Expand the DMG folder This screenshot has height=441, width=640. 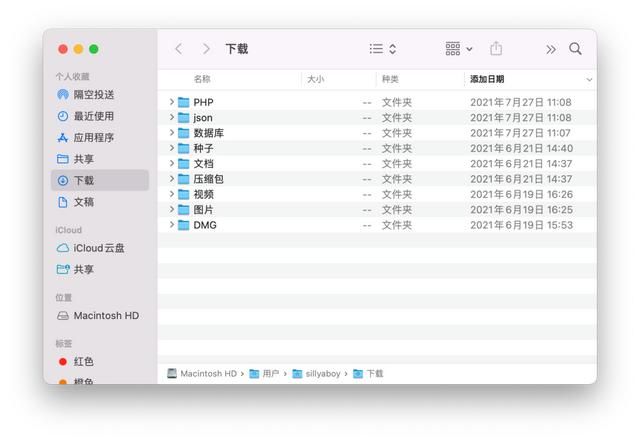tap(172, 225)
